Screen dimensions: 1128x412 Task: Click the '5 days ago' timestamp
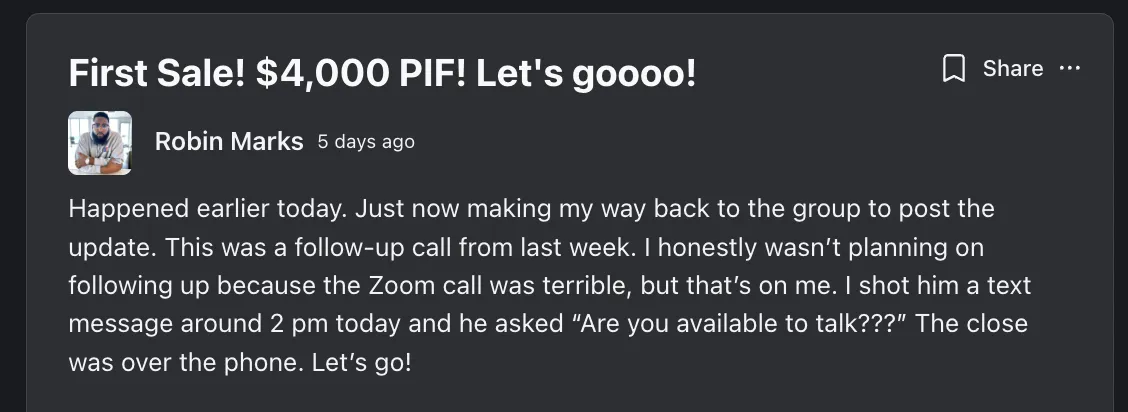pos(366,142)
